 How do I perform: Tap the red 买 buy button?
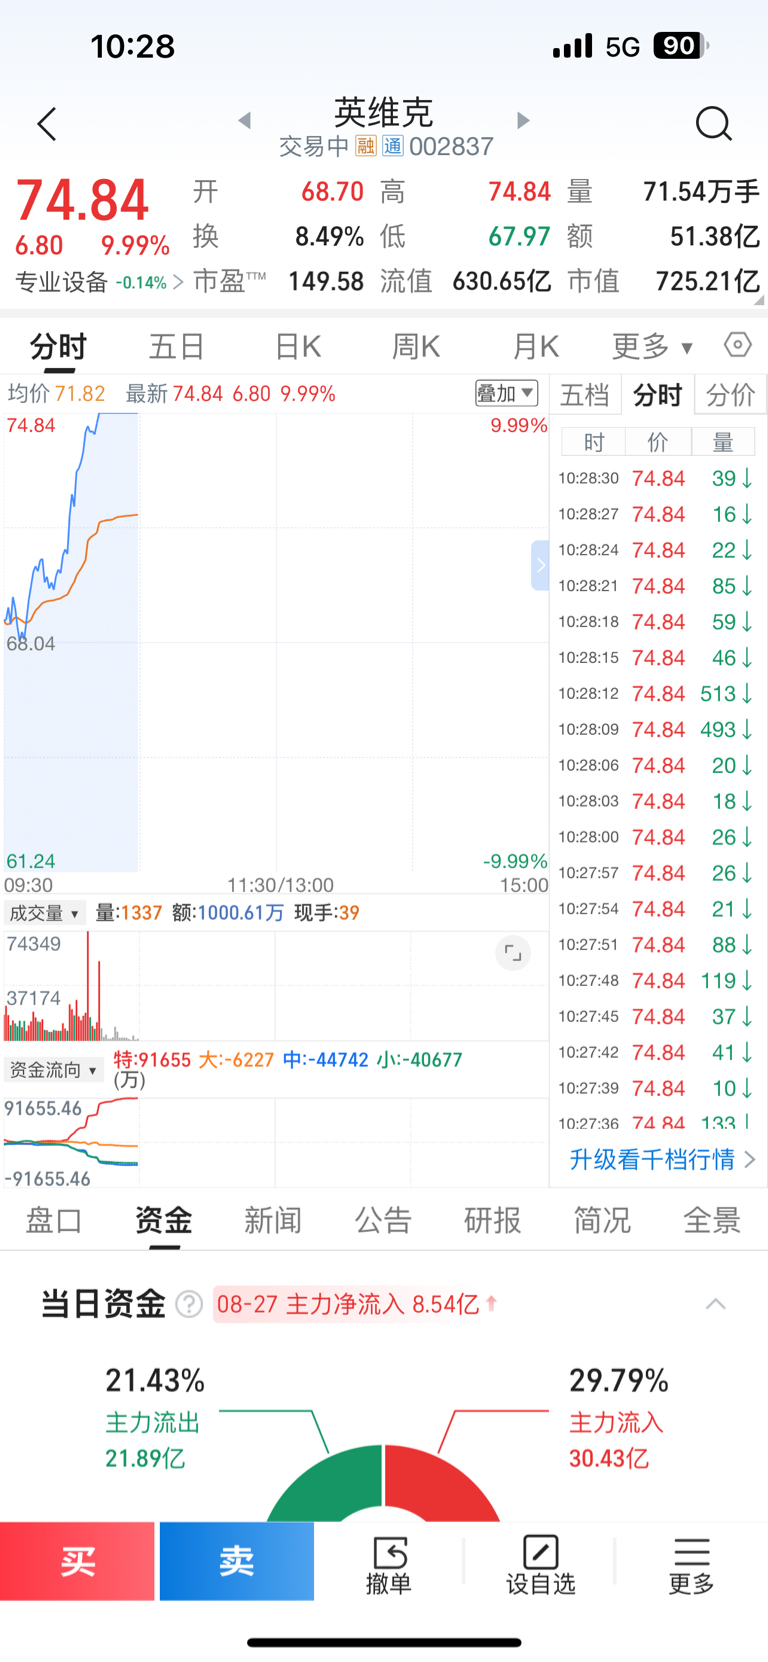77,1561
